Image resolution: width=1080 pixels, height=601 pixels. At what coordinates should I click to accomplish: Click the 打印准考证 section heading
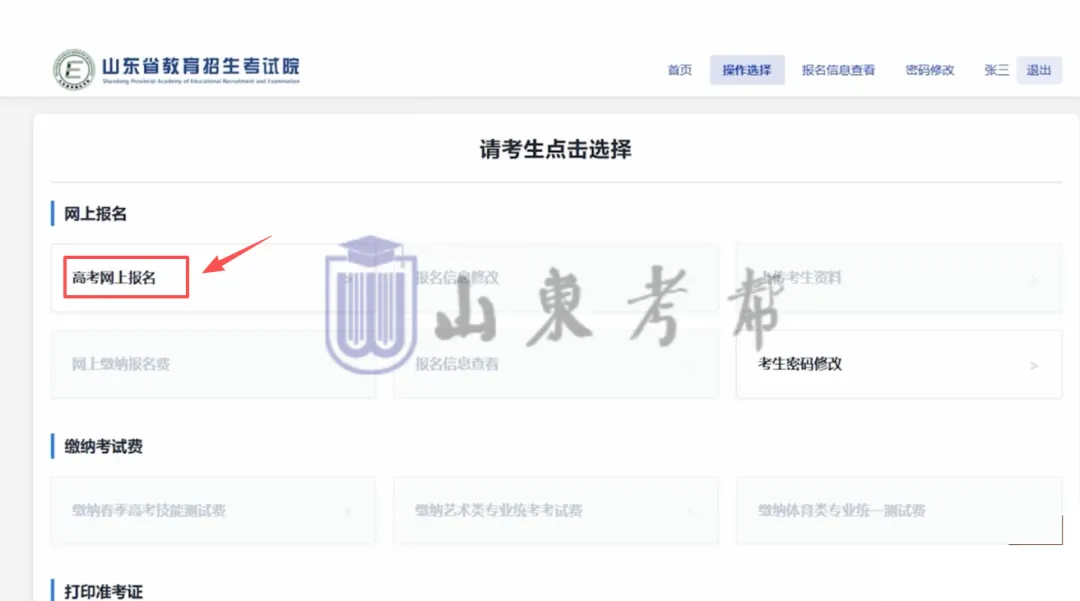pyautogui.click(x=103, y=591)
